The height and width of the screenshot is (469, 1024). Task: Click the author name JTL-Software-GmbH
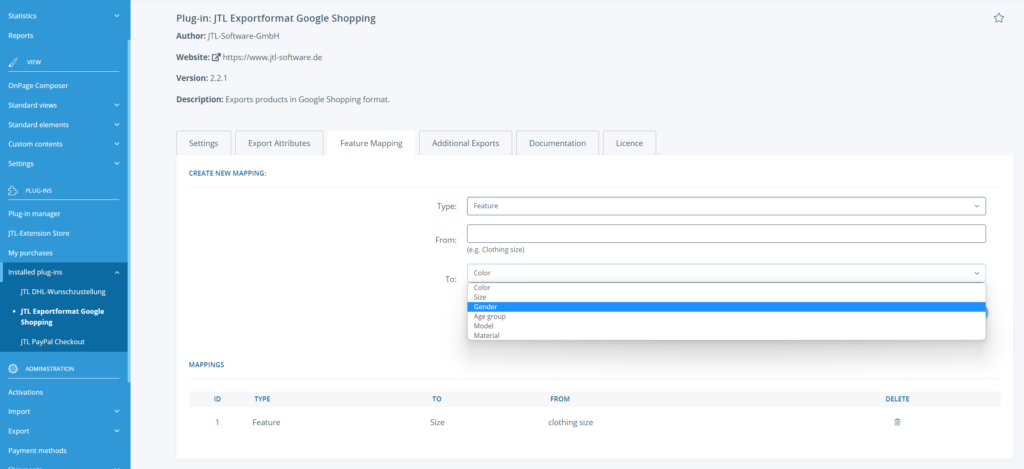click(243, 37)
